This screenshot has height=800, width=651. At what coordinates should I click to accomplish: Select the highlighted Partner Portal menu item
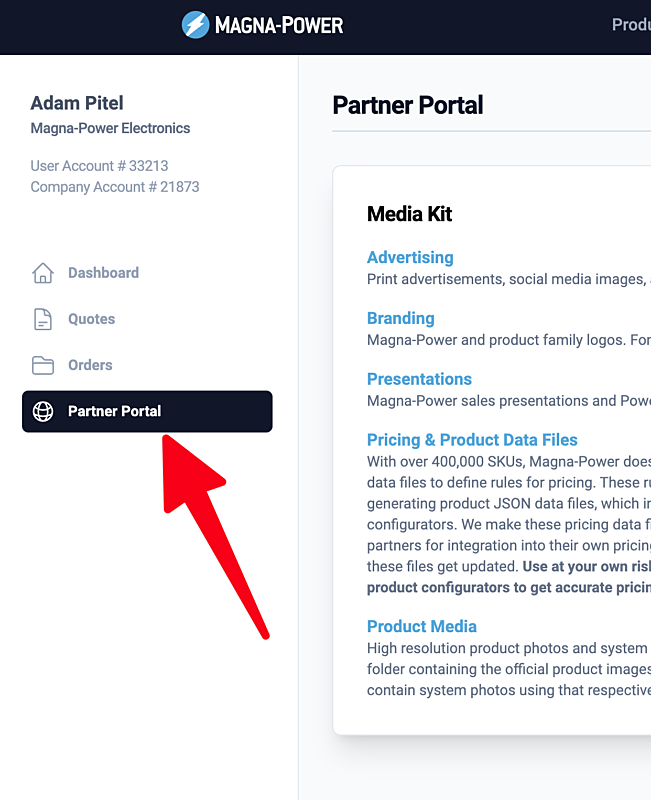147,411
